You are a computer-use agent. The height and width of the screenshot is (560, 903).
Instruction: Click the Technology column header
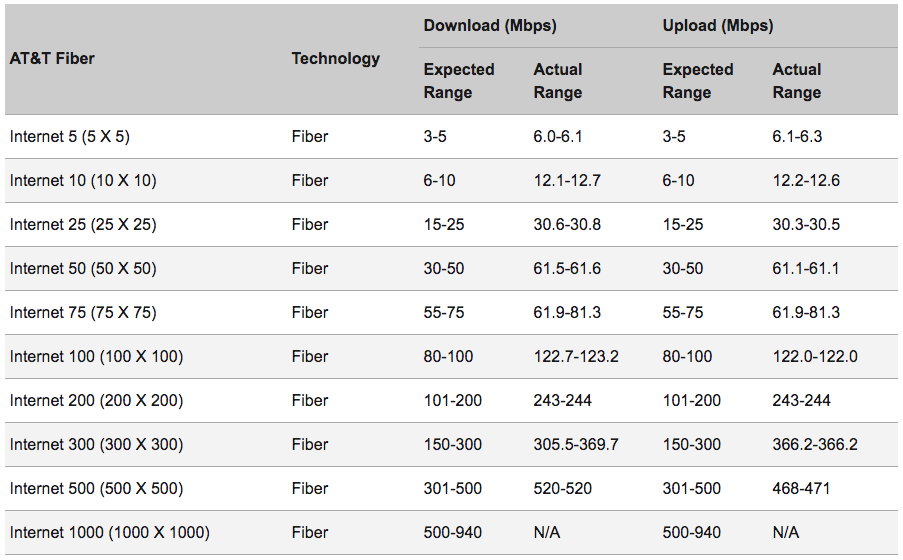335,58
